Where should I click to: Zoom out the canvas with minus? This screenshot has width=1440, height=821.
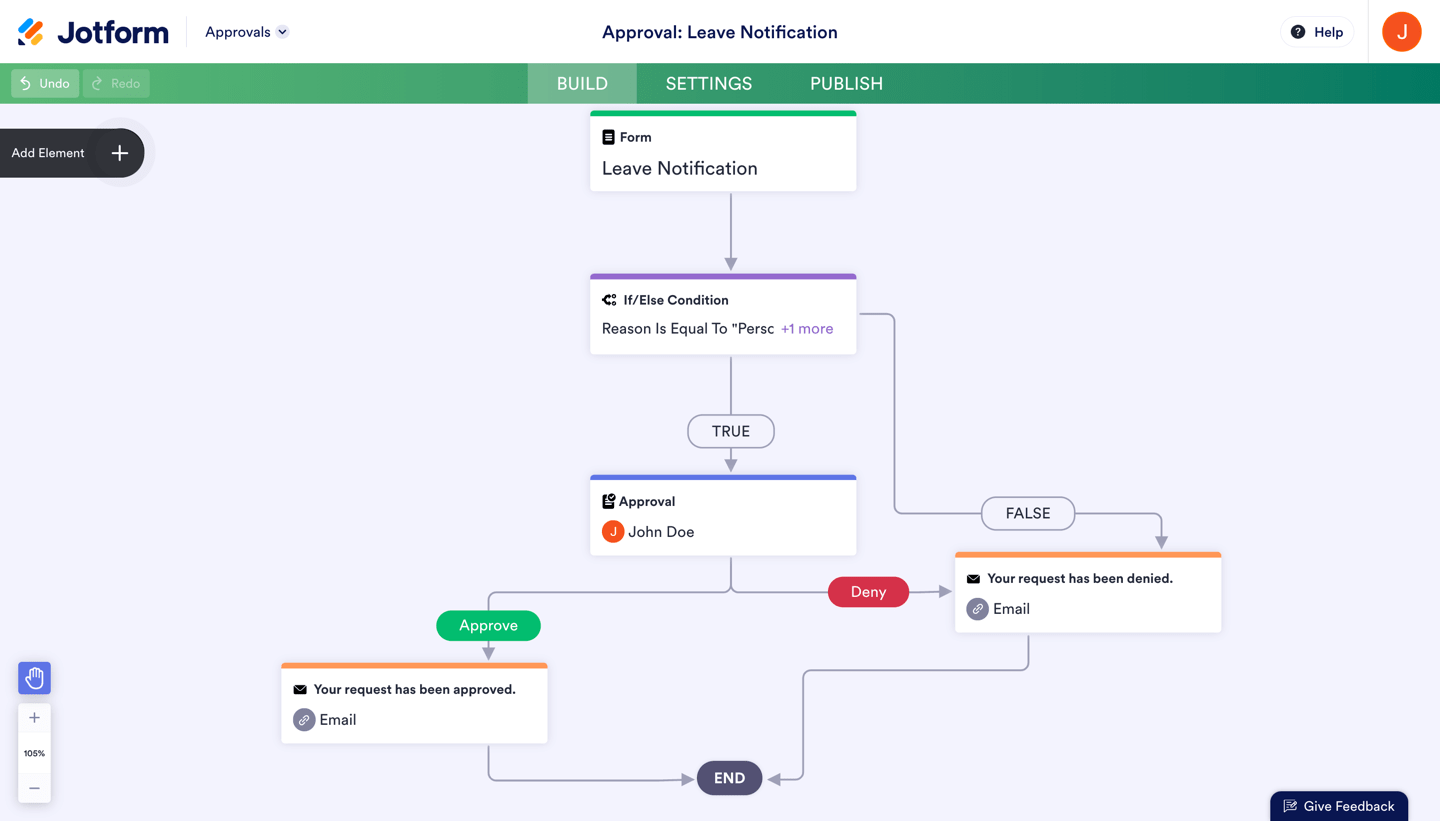34,788
